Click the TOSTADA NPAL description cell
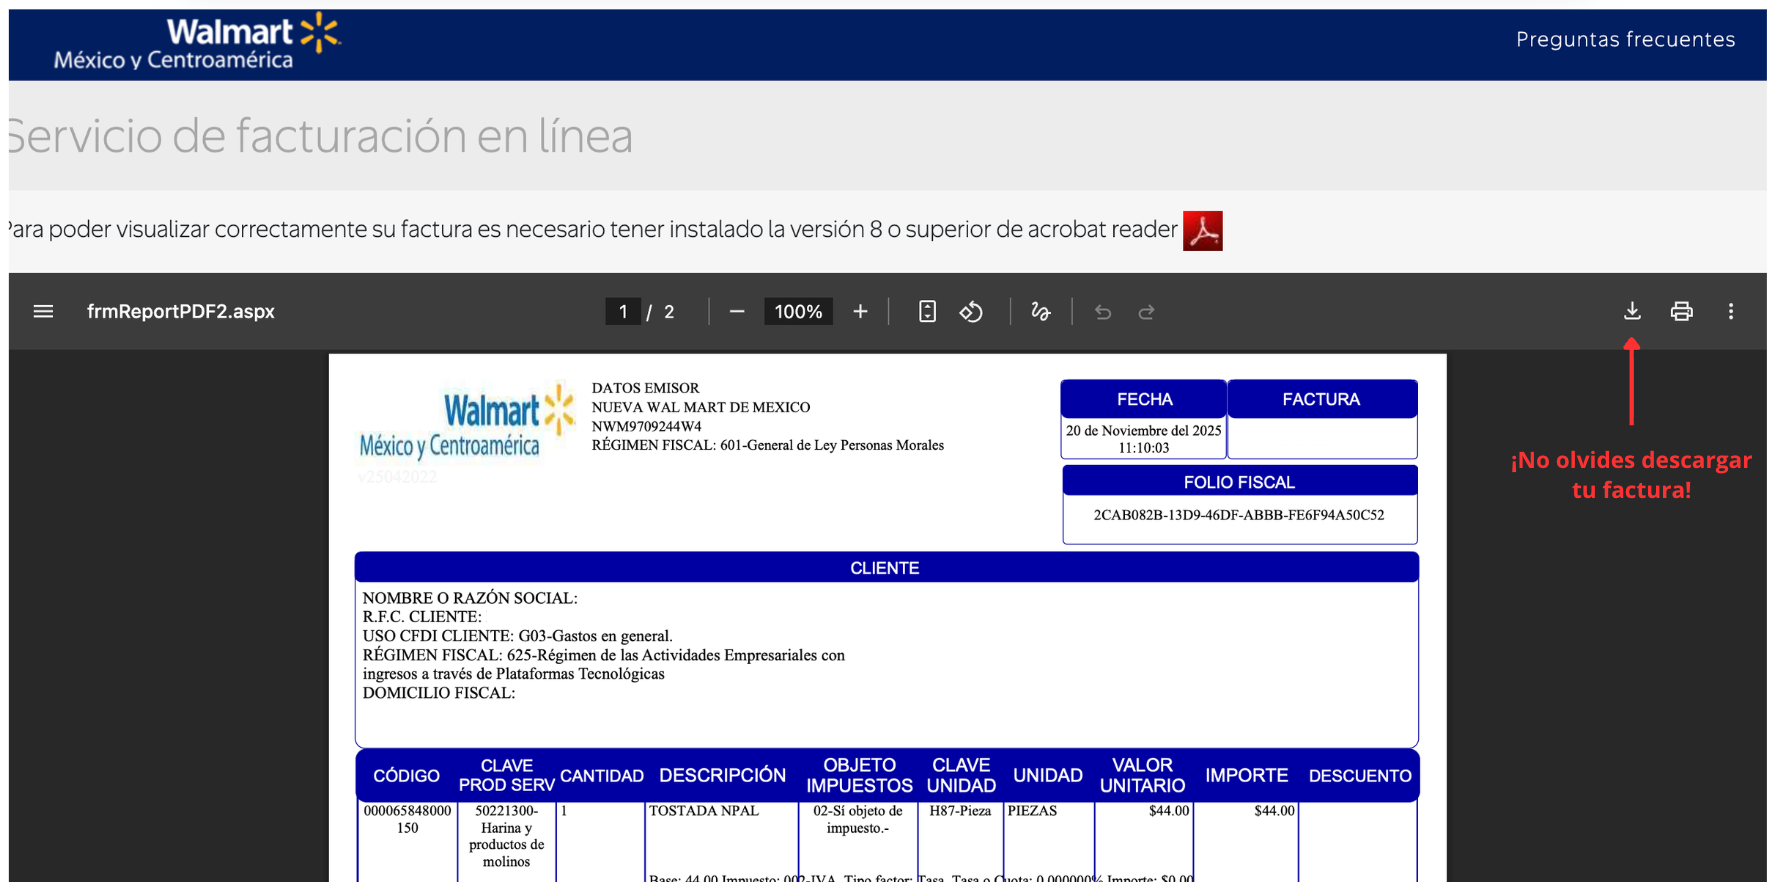The width and height of the screenshot is (1780, 896). click(x=704, y=811)
